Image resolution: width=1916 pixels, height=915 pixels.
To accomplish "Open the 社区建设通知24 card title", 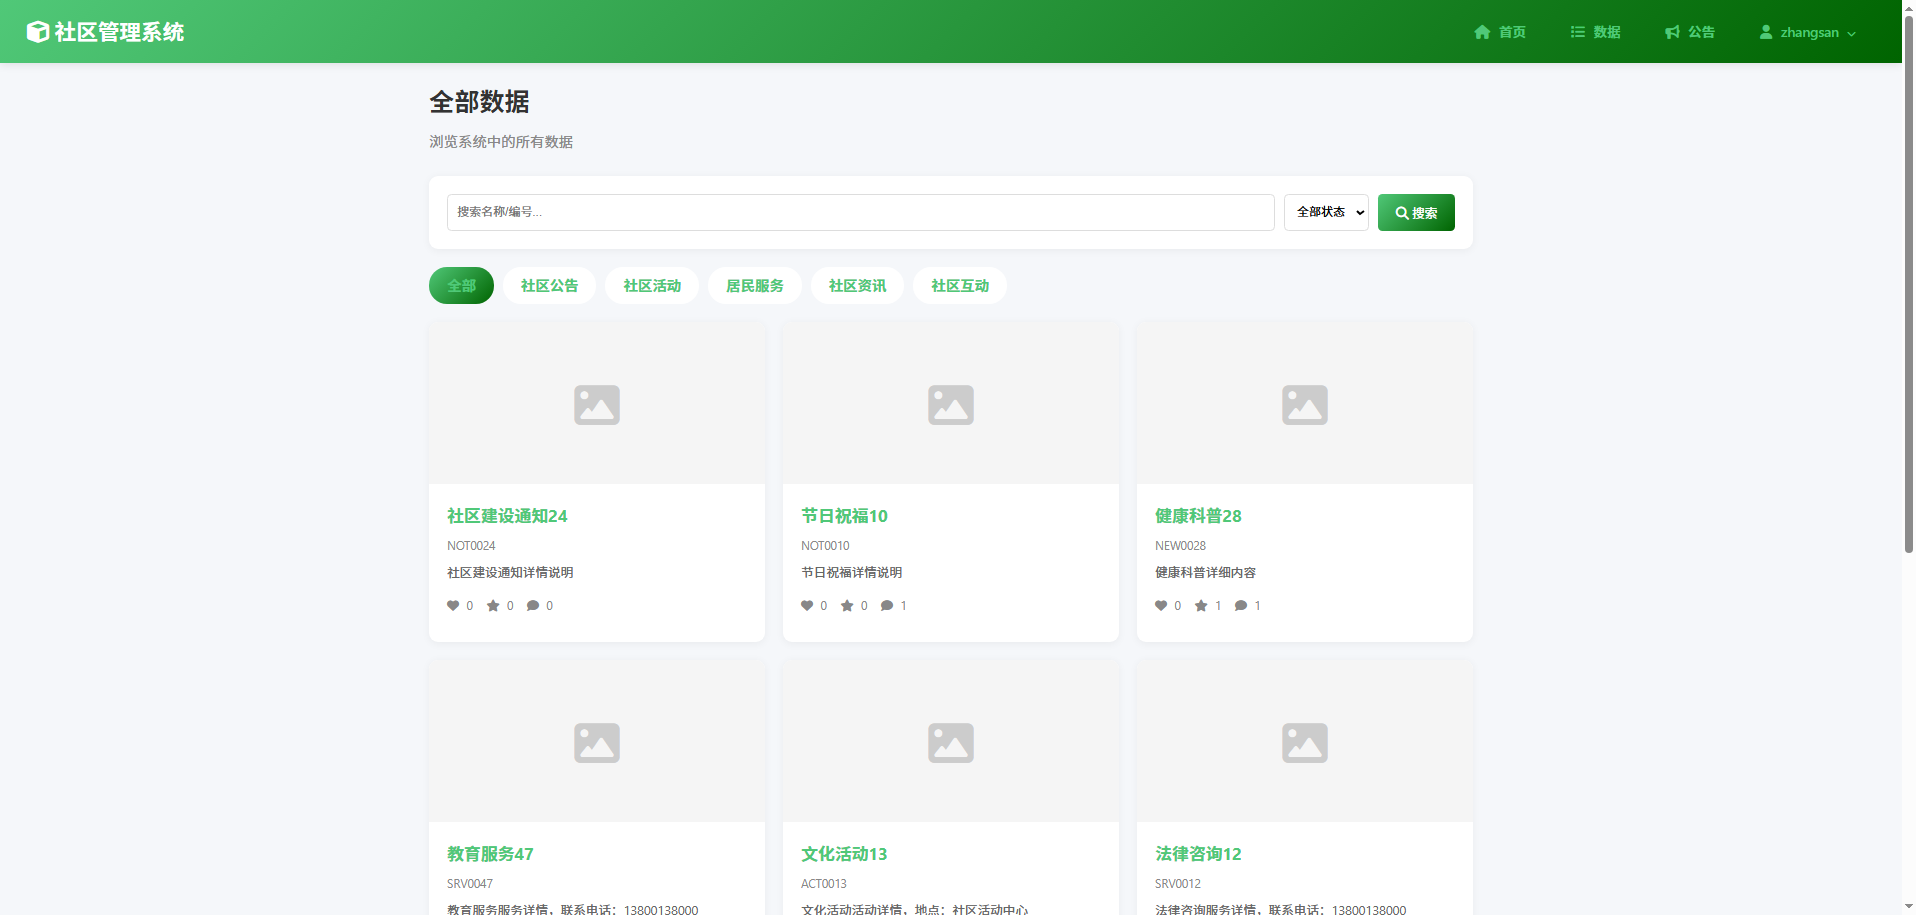I will click(507, 516).
